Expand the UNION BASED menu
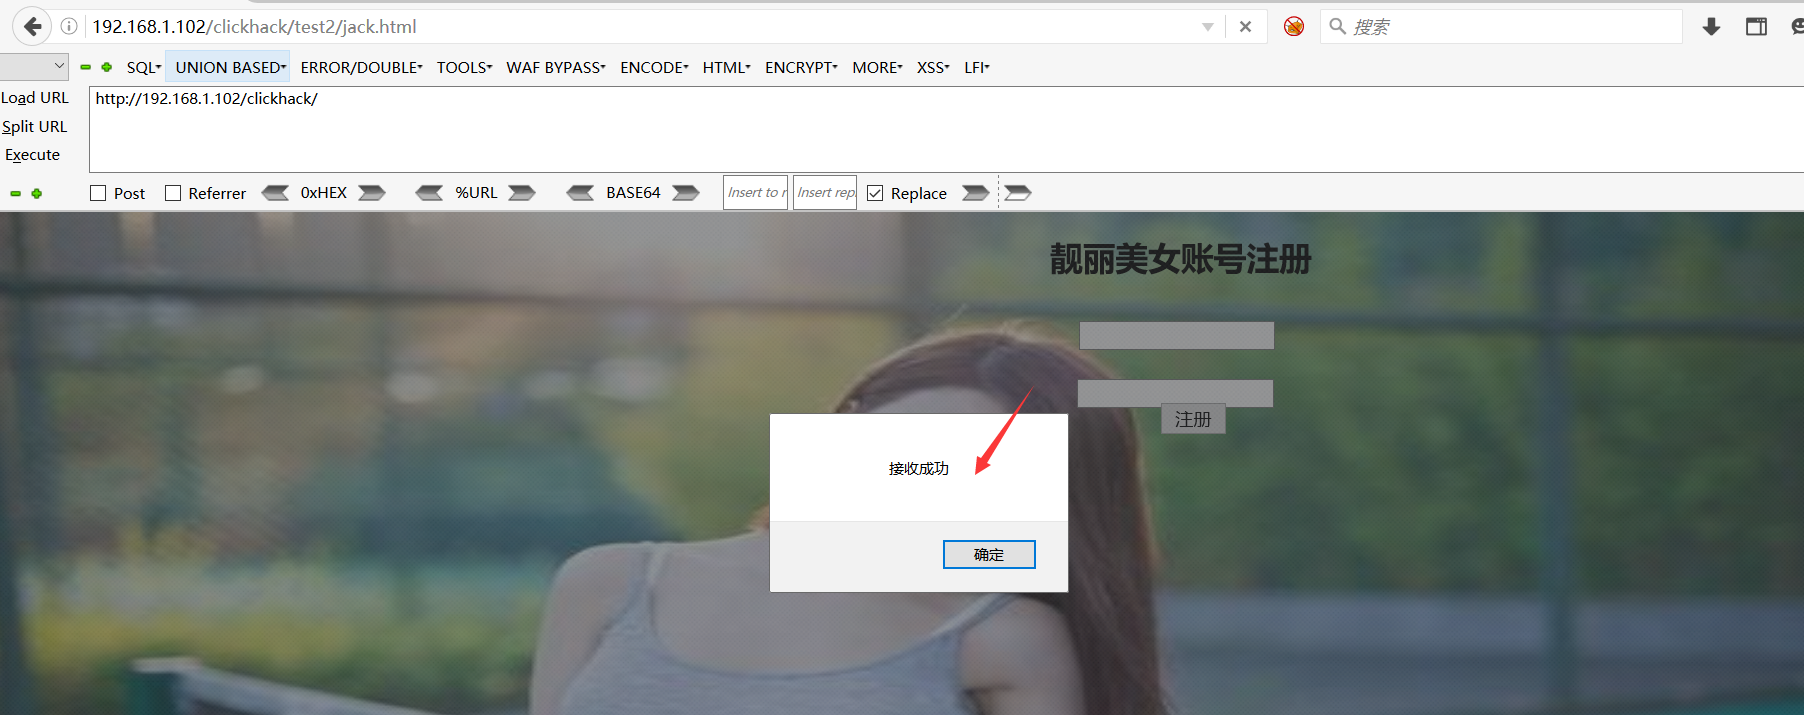The image size is (1804, 715). [x=230, y=67]
